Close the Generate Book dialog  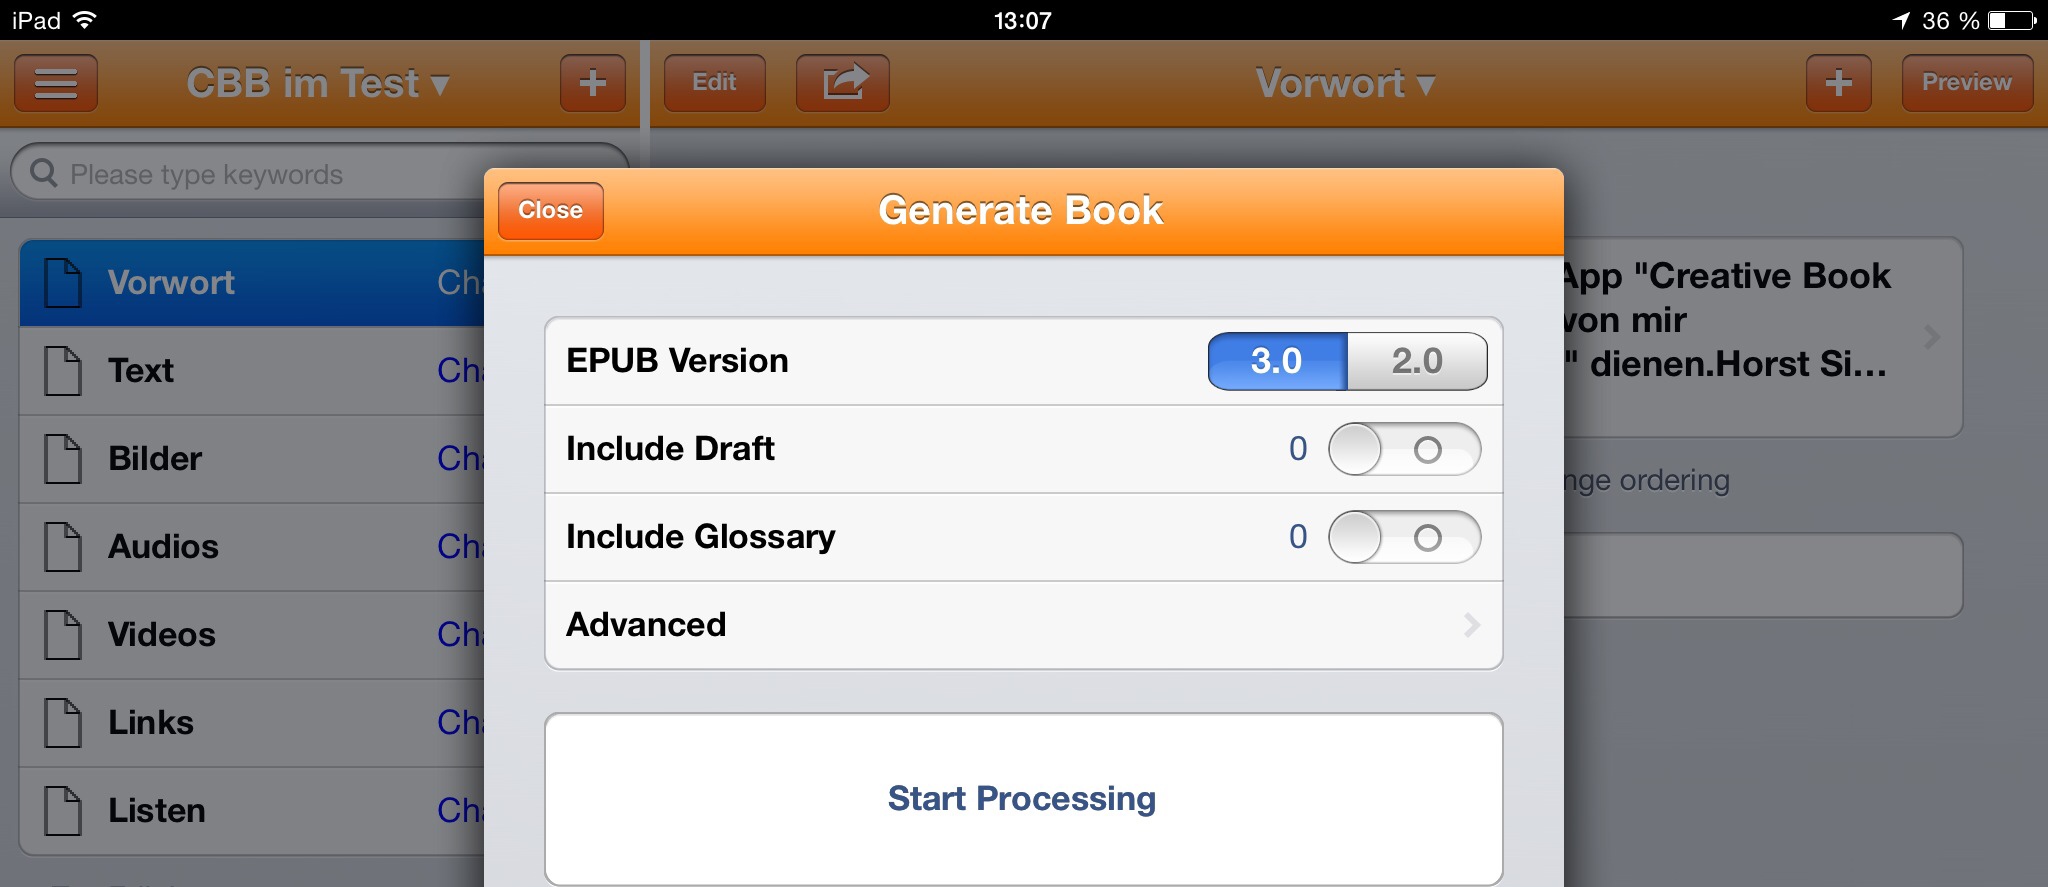point(550,211)
